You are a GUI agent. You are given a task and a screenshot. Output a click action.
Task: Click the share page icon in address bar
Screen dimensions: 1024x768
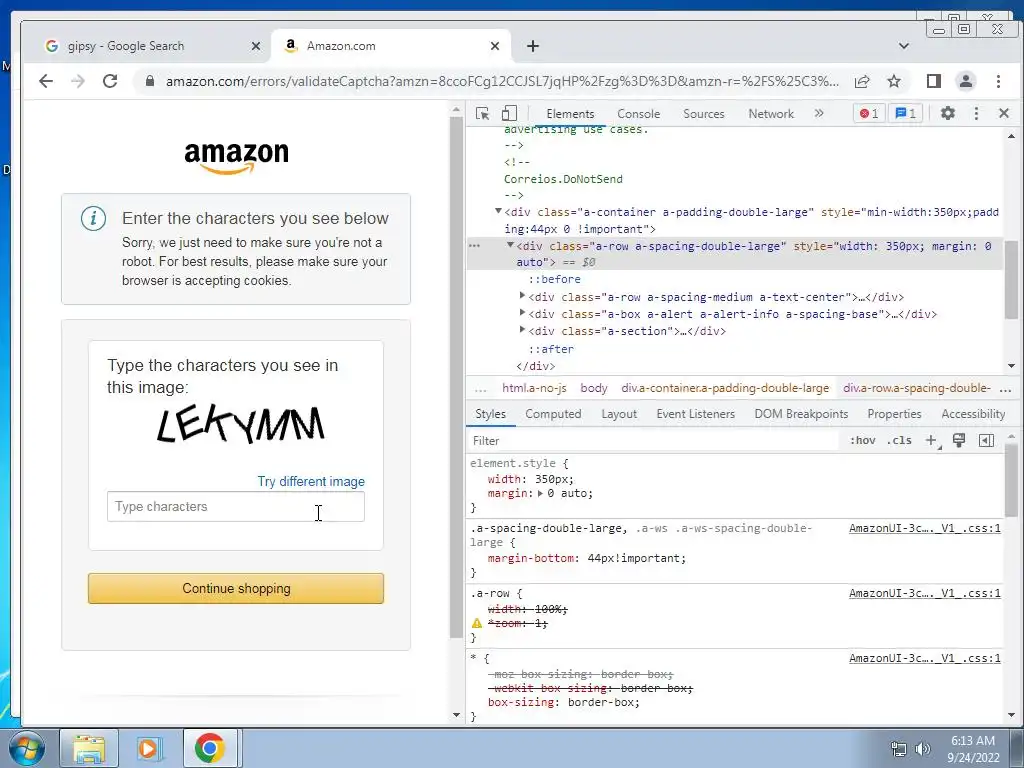click(x=862, y=81)
